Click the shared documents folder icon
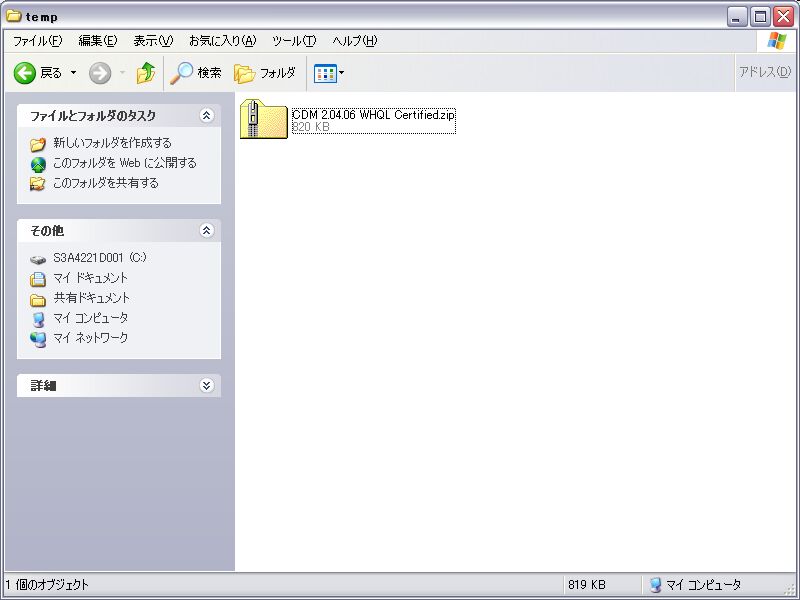The image size is (800, 600). tap(38, 299)
